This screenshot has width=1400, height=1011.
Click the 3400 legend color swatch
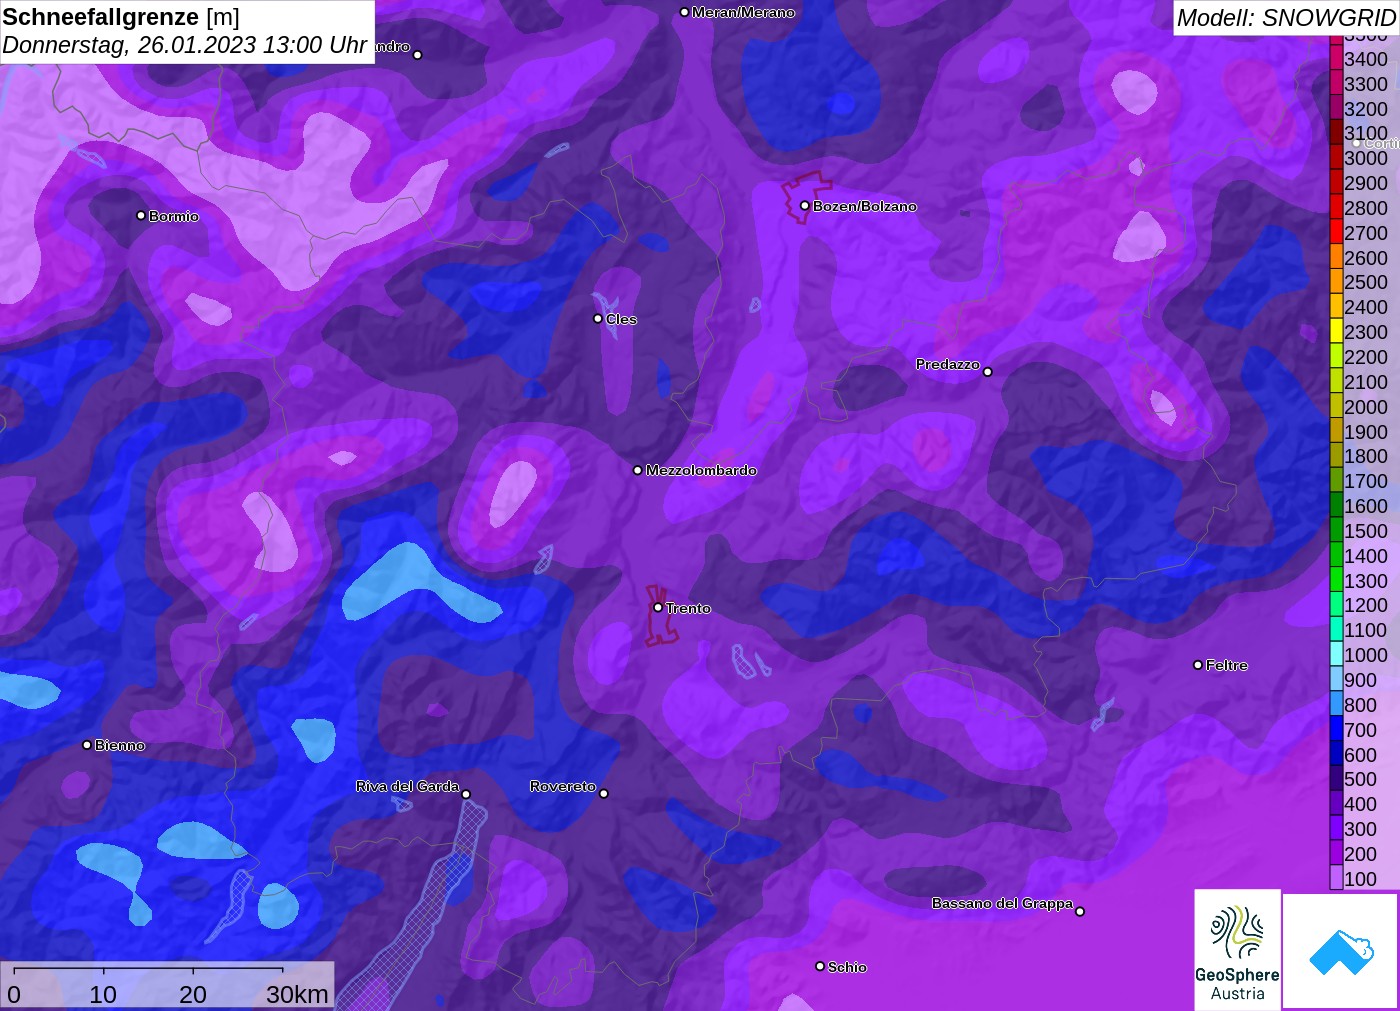[x=1336, y=59]
